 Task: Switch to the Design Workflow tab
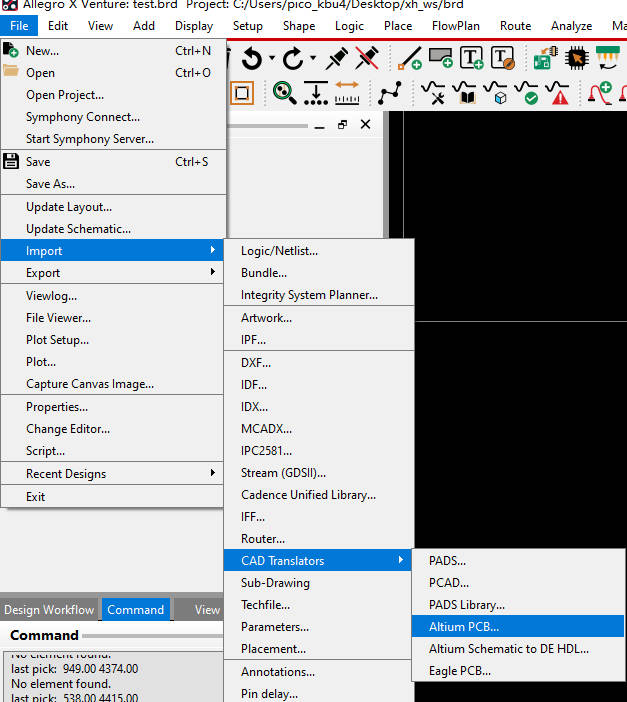click(x=49, y=609)
